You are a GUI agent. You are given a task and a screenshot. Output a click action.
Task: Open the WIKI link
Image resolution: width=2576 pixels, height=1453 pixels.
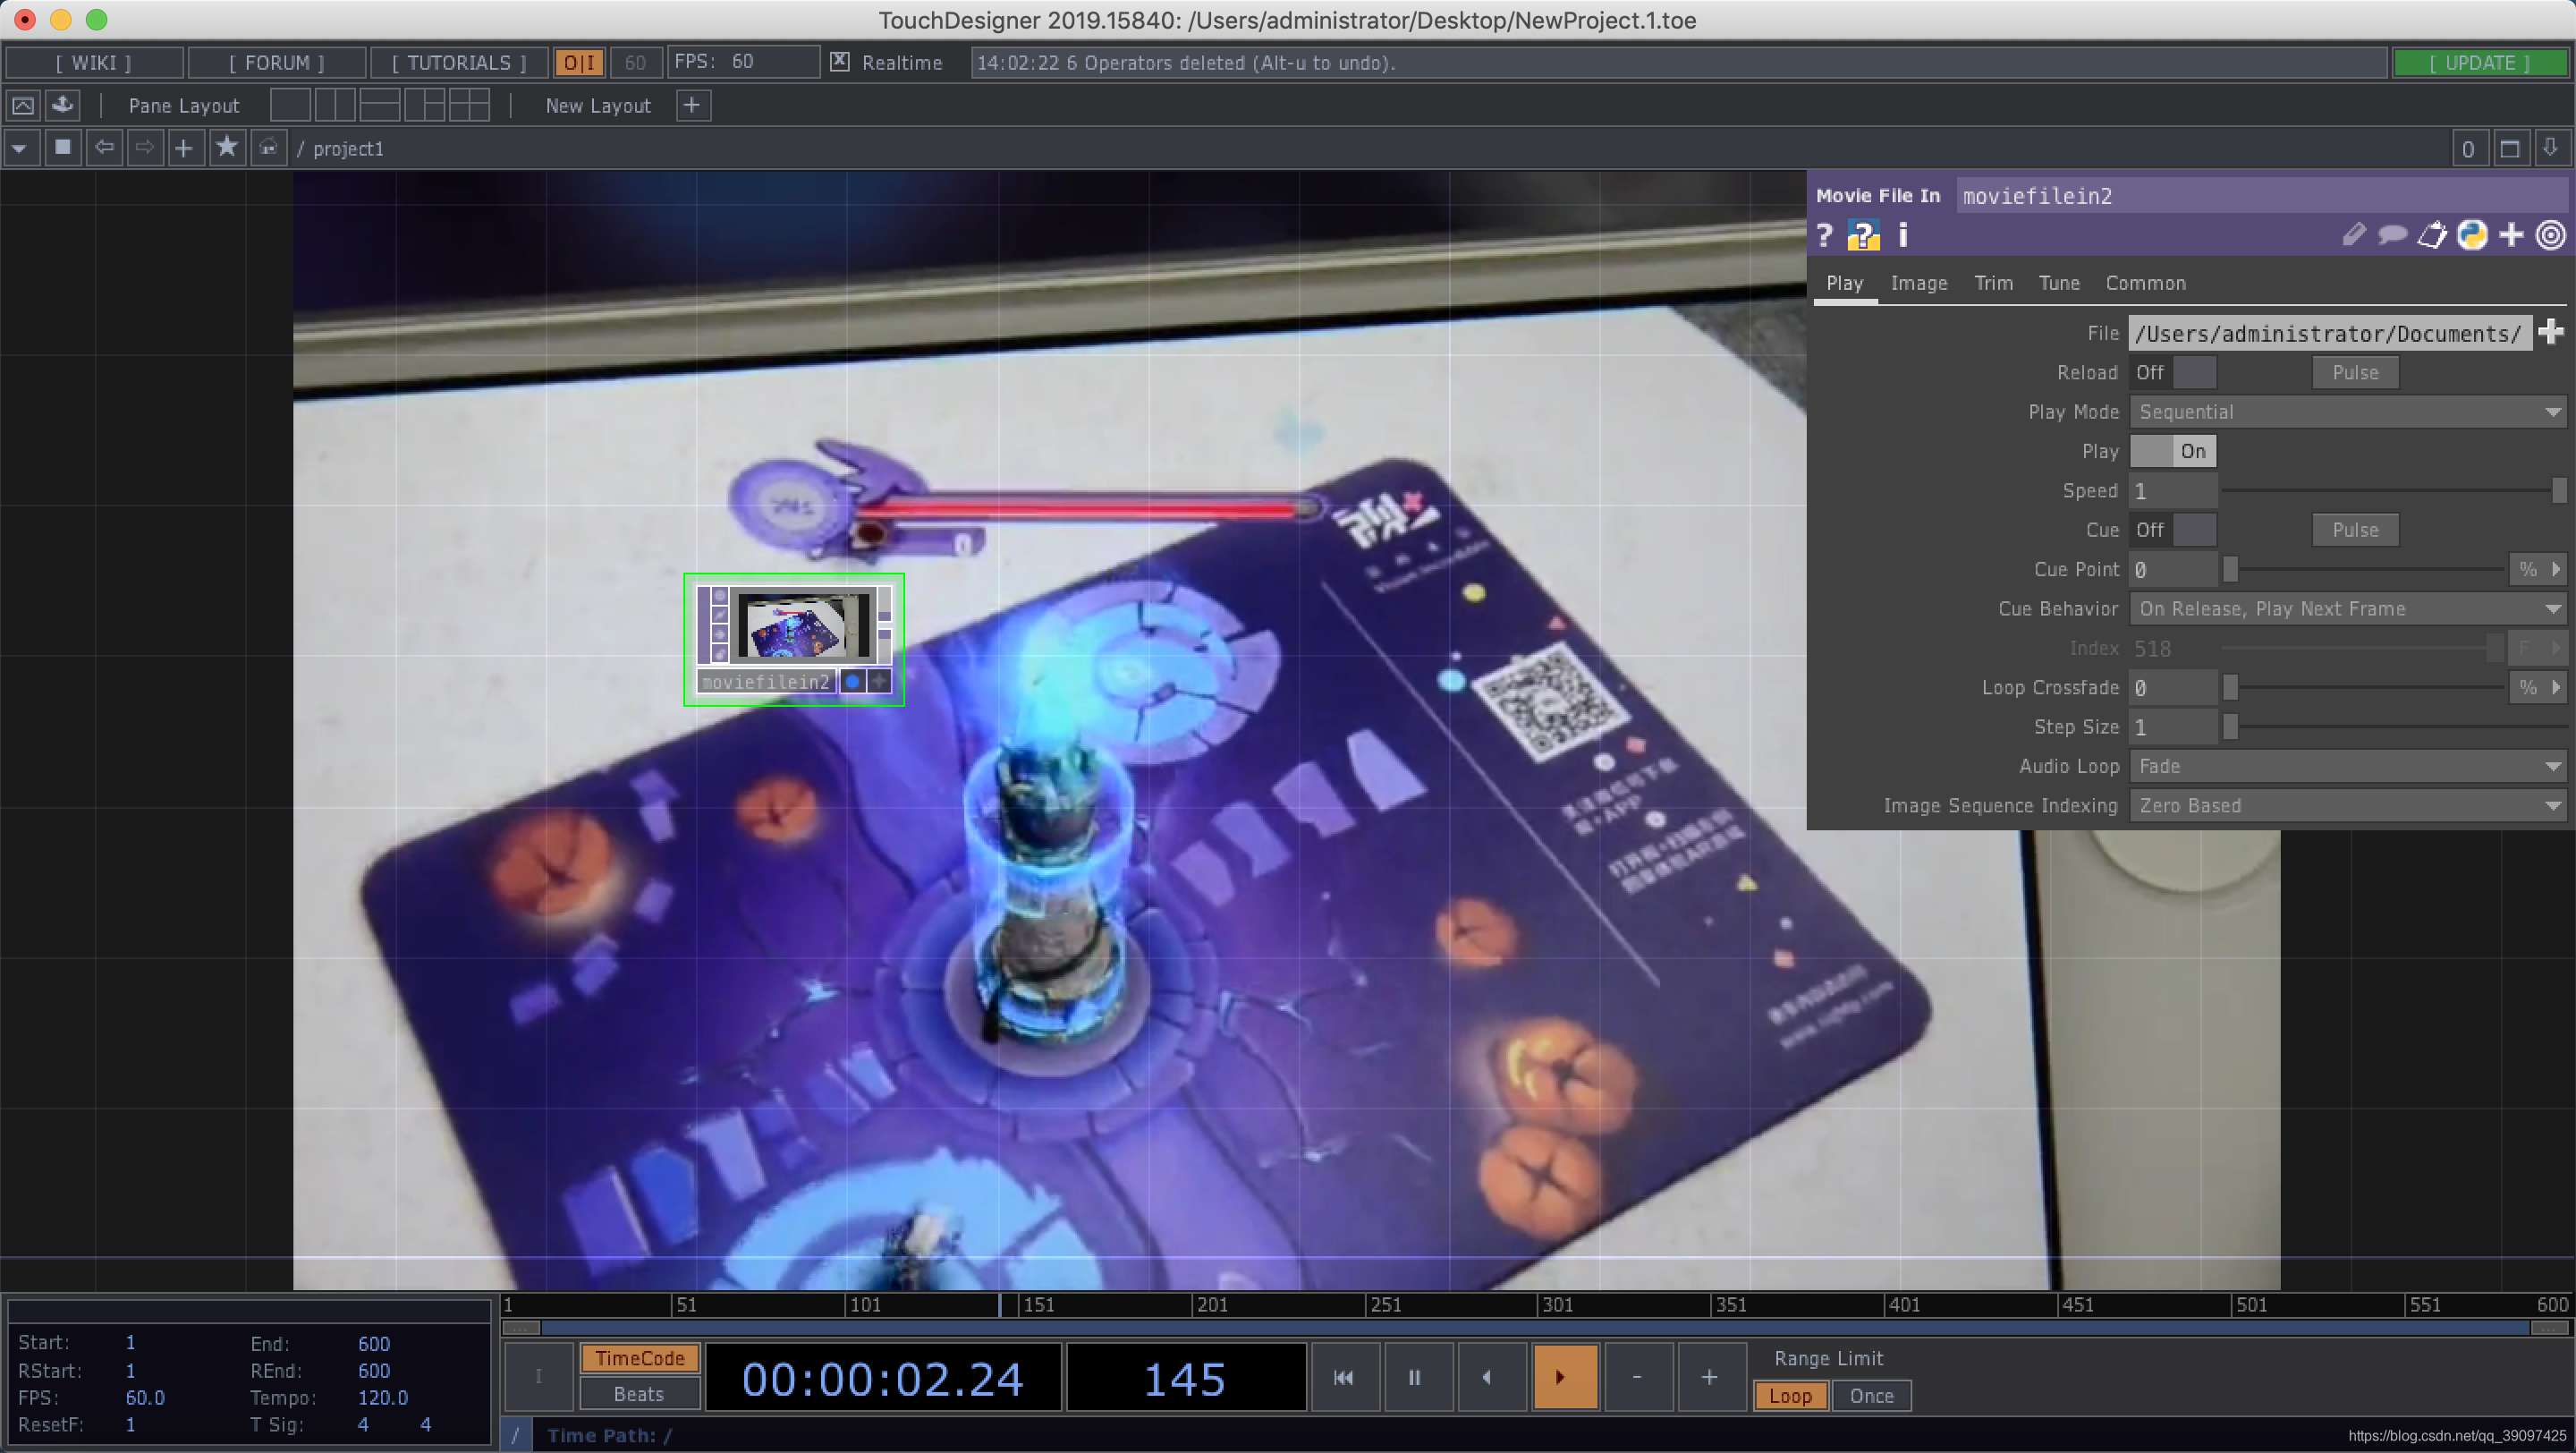pyautogui.click(x=94, y=62)
